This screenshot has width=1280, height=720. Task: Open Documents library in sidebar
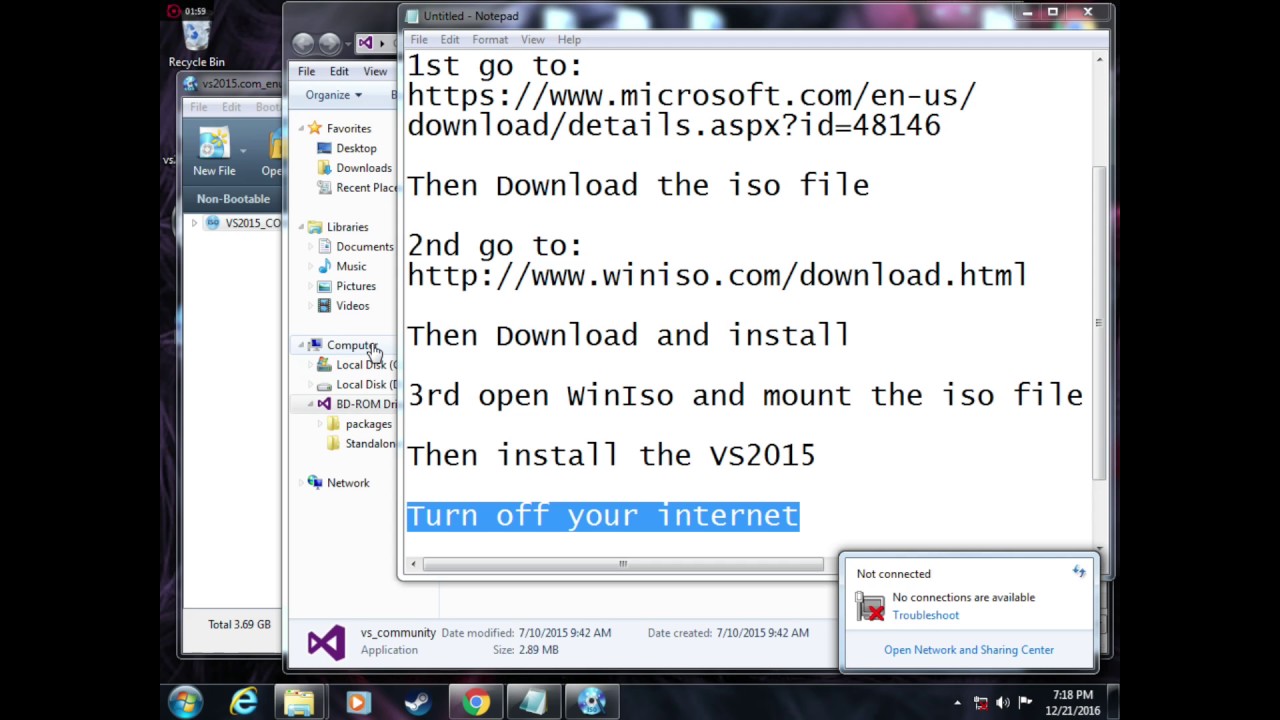point(356,246)
